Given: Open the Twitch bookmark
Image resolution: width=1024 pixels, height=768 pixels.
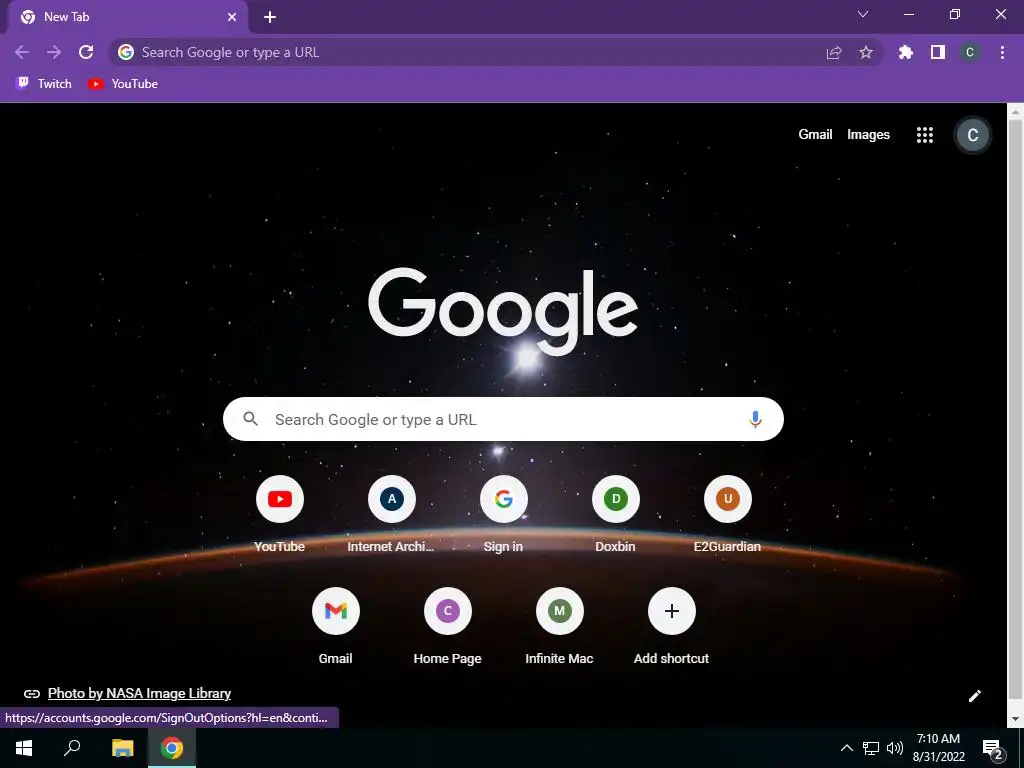Looking at the screenshot, I should [x=44, y=84].
